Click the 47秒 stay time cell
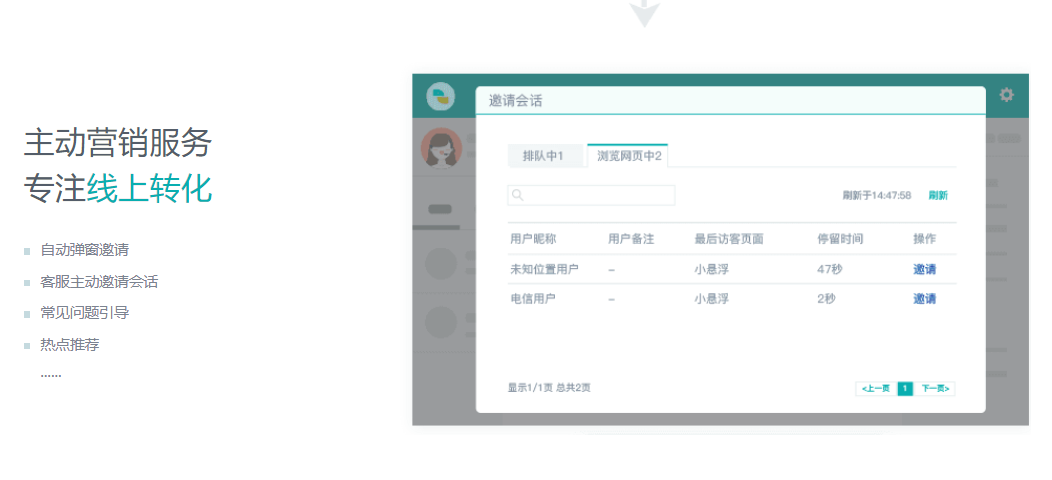Viewport: 1052px width, 480px height. pos(829,269)
